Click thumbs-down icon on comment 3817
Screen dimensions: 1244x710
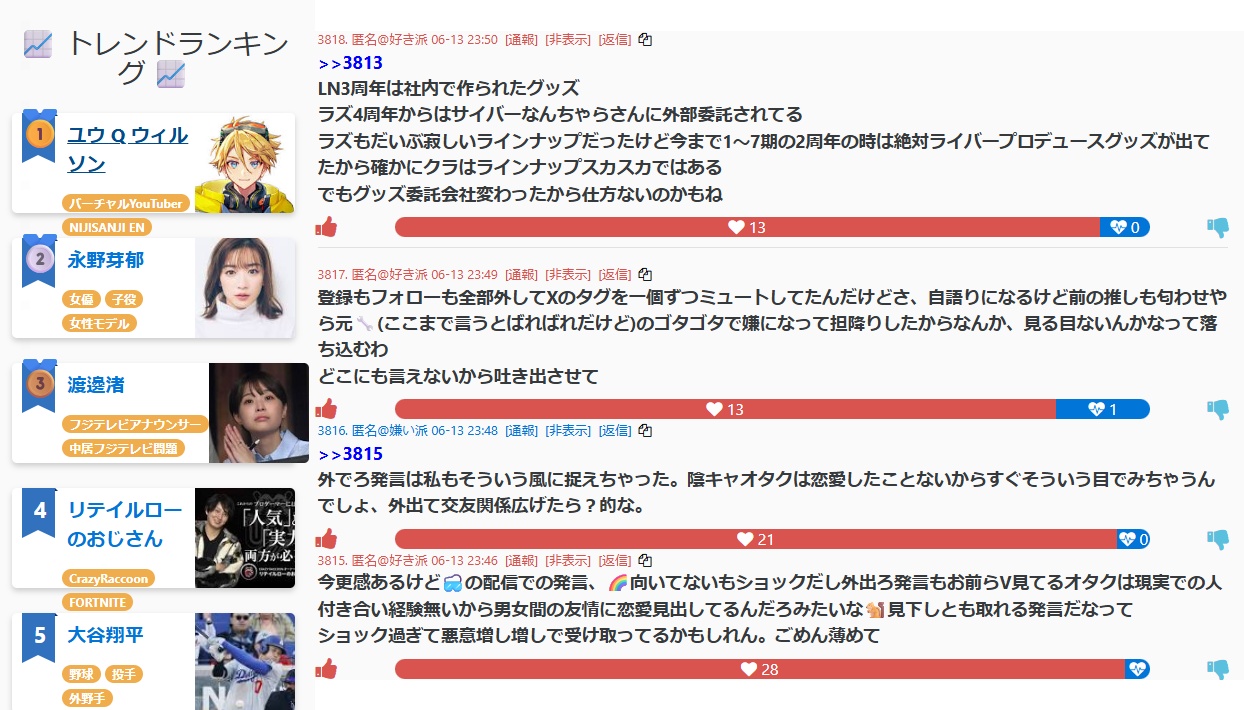[x=1218, y=409]
